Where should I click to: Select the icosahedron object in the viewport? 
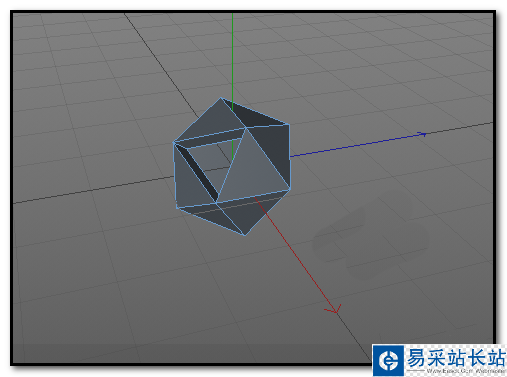point(232,166)
